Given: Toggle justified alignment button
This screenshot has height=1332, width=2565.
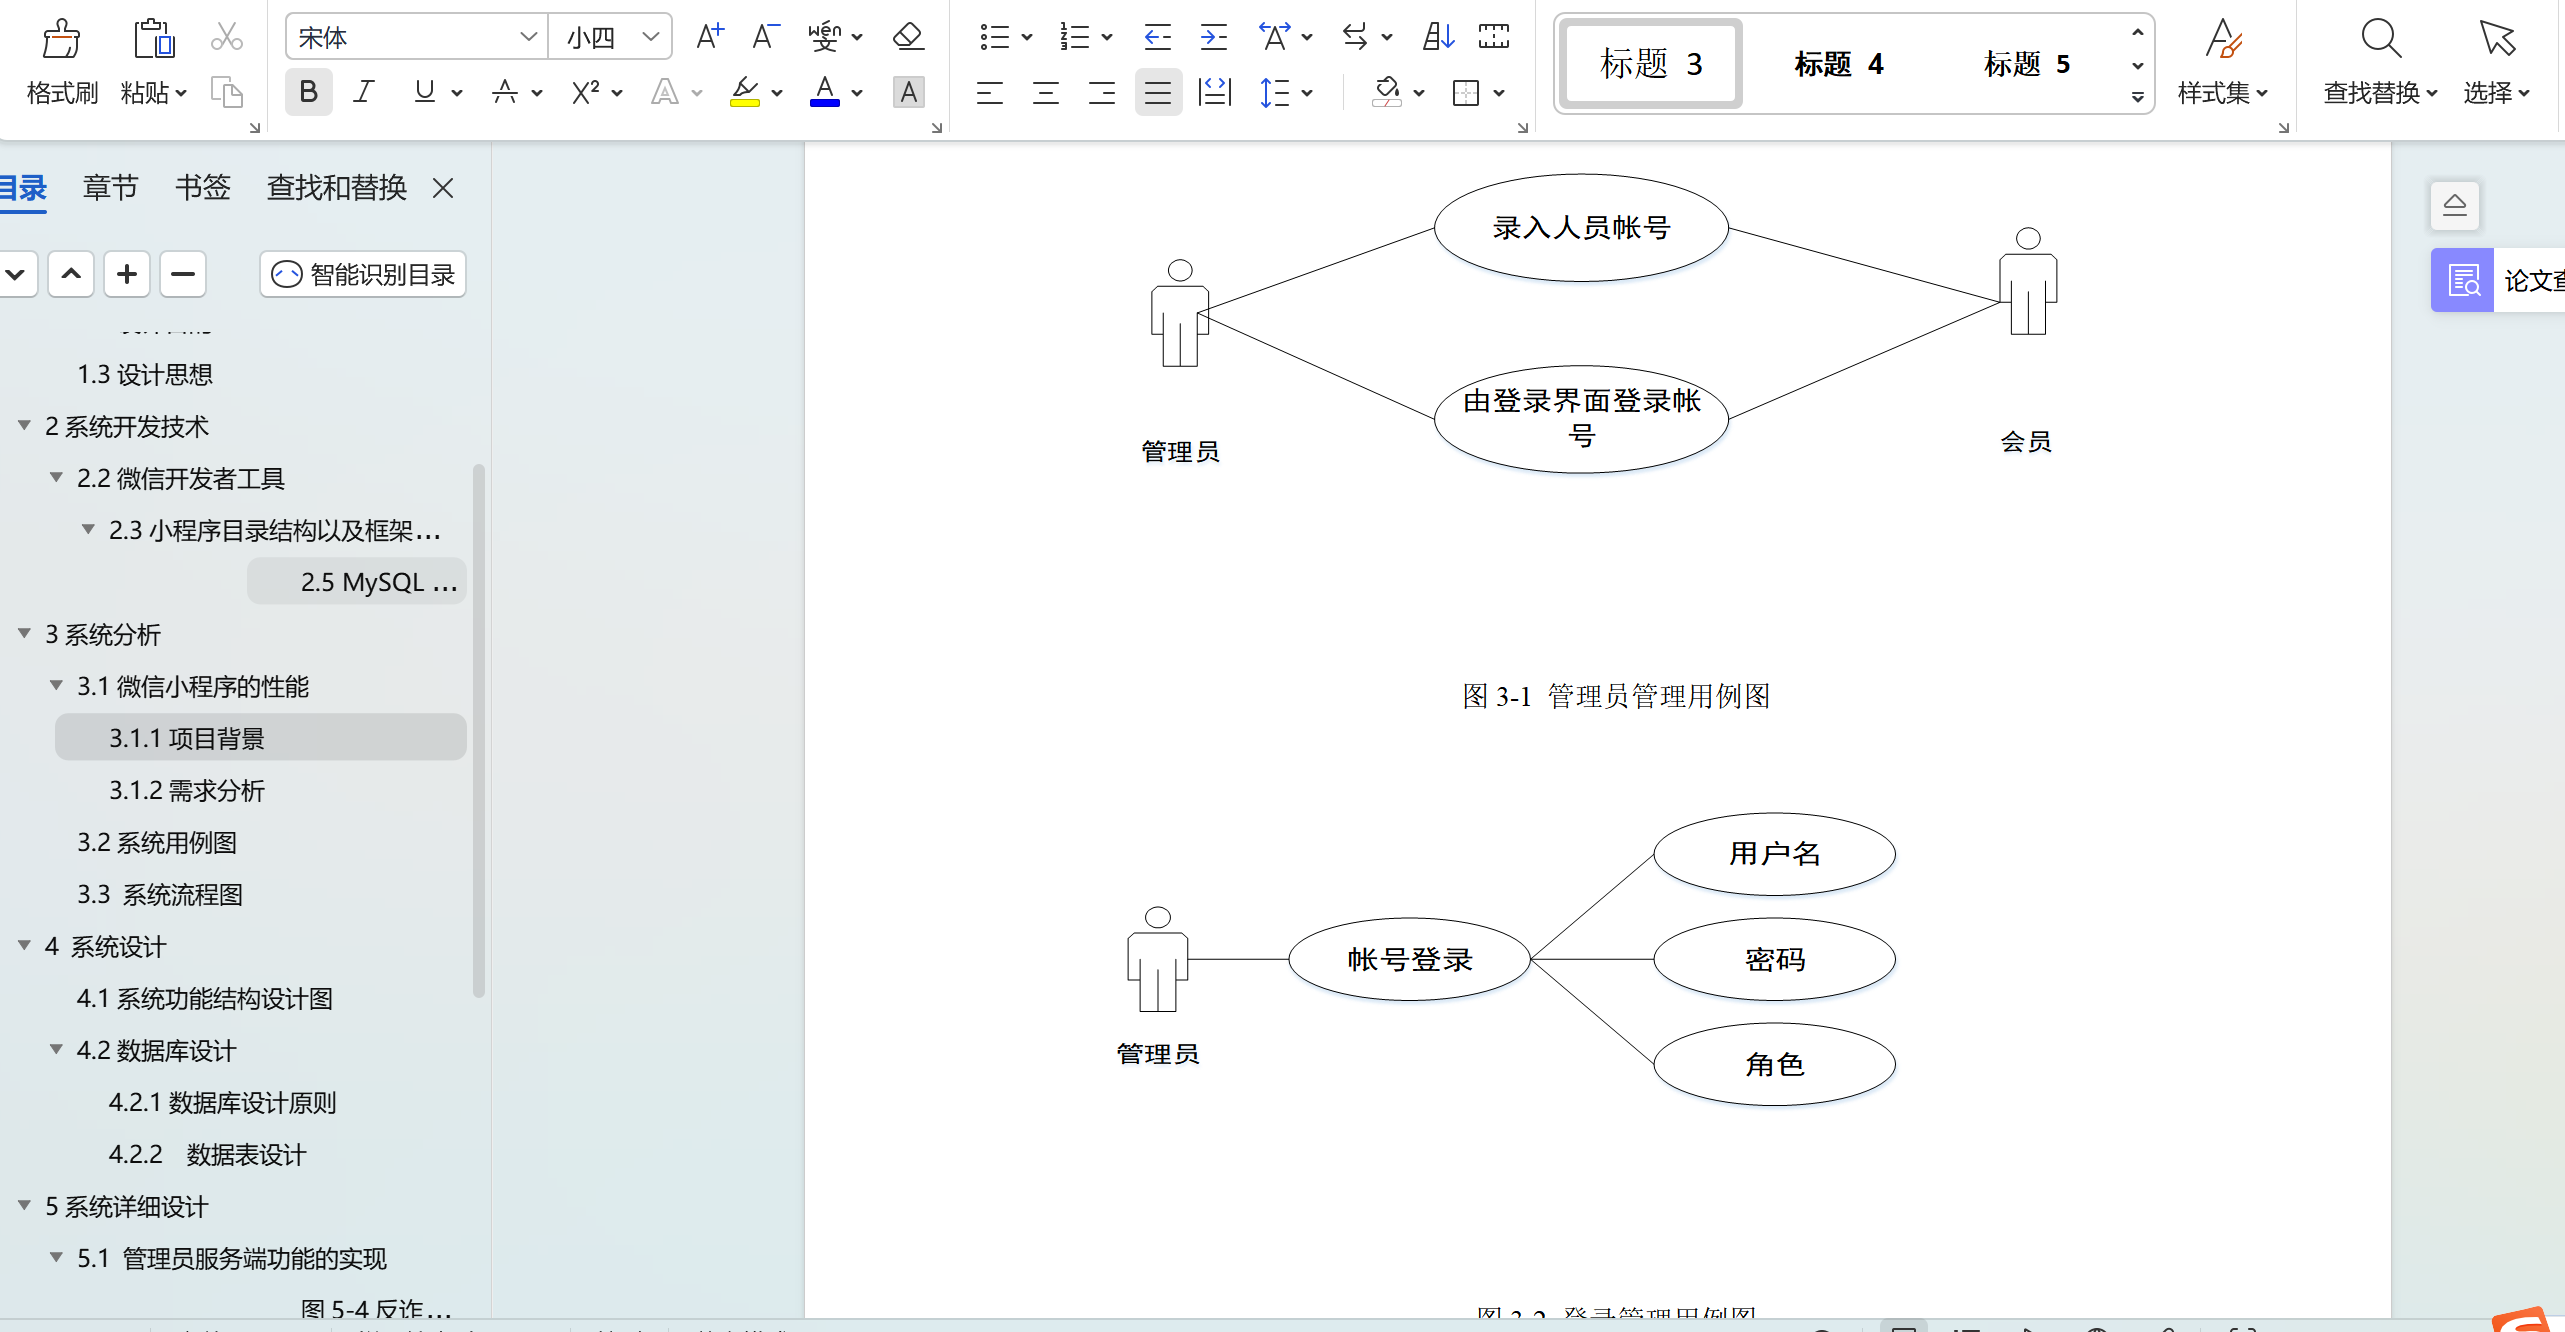Looking at the screenshot, I should [1157, 93].
